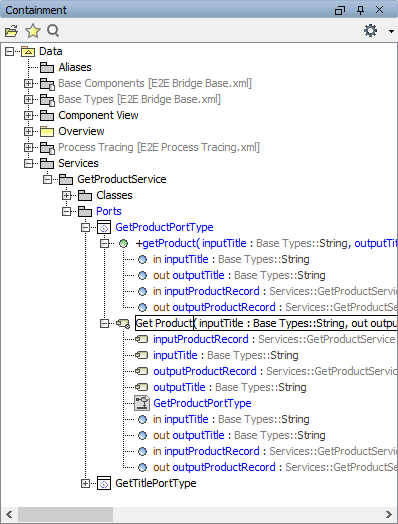The width and height of the screenshot is (398, 524).
Task: Click the green getProduct operation icon
Action: click(123, 243)
